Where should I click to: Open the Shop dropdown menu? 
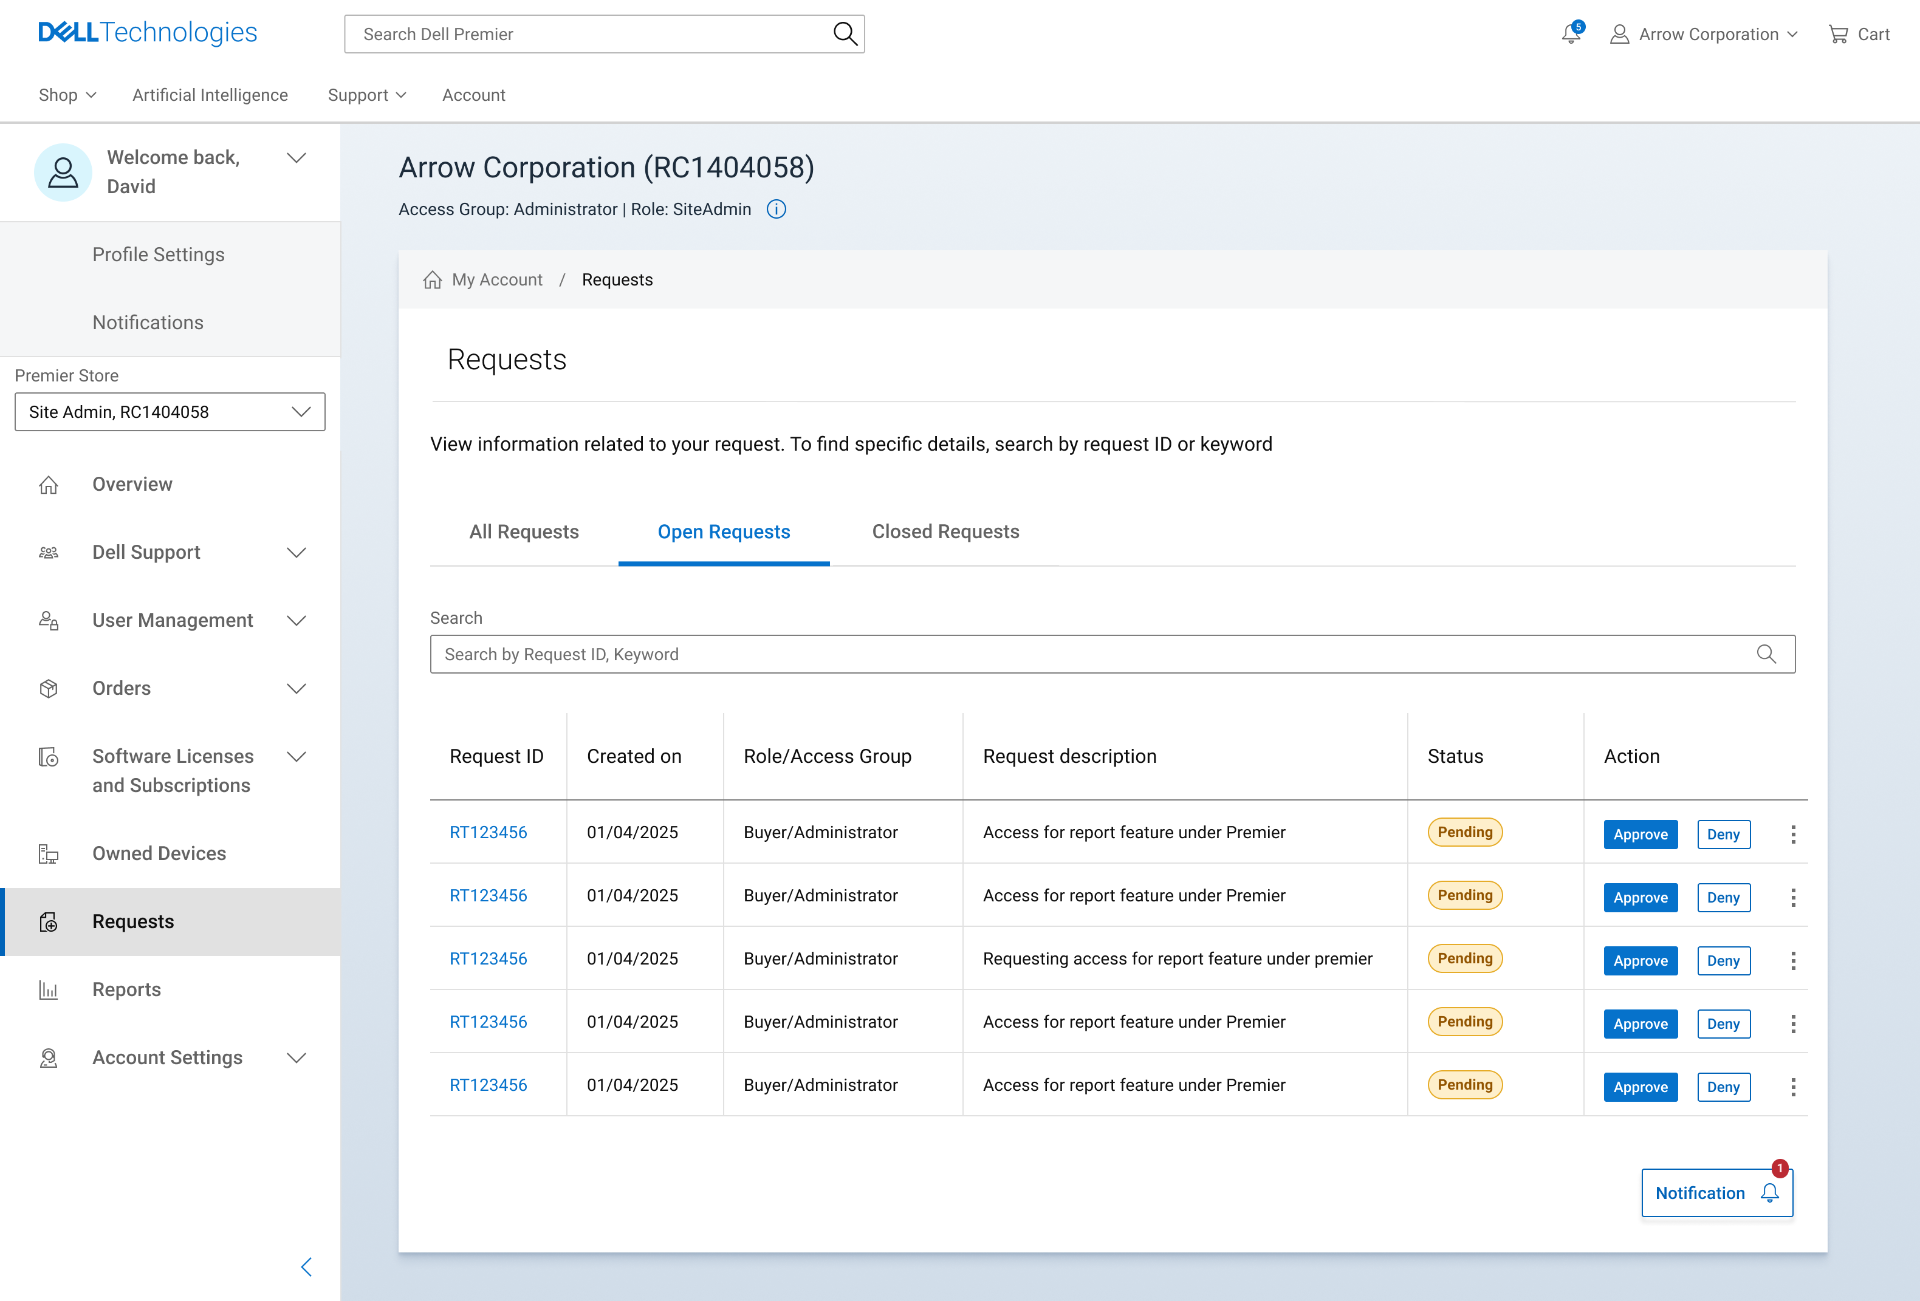pyautogui.click(x=67, y=95)
